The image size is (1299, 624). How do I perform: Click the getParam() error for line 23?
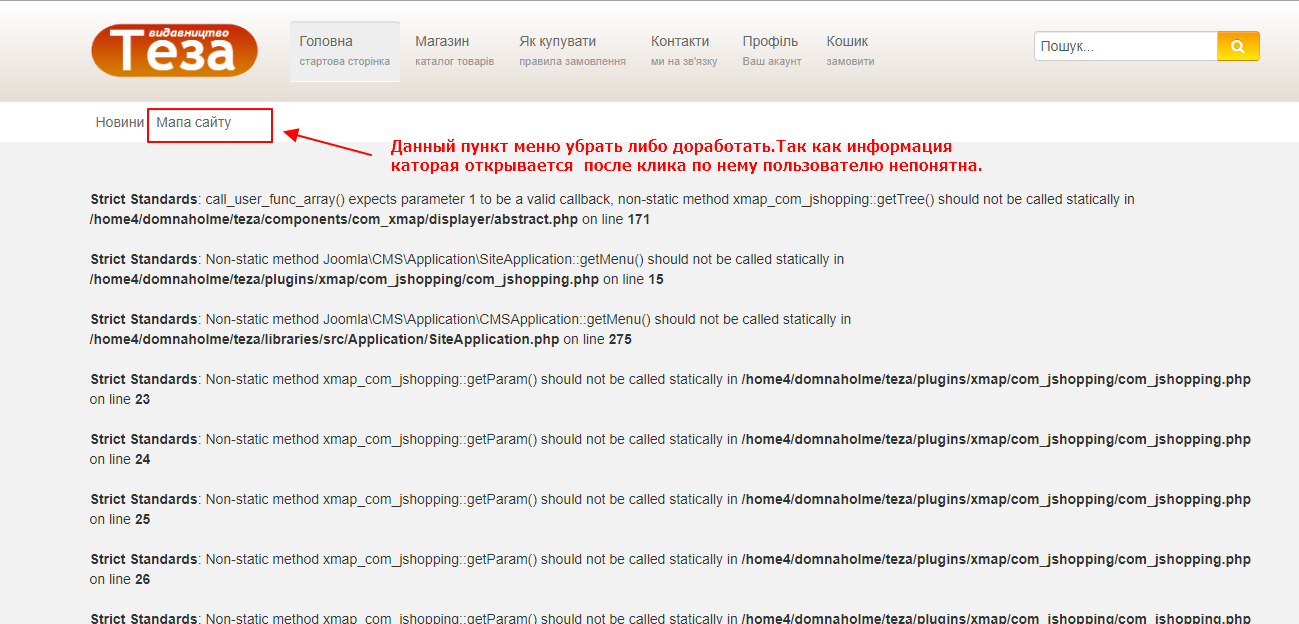(670, 389)
